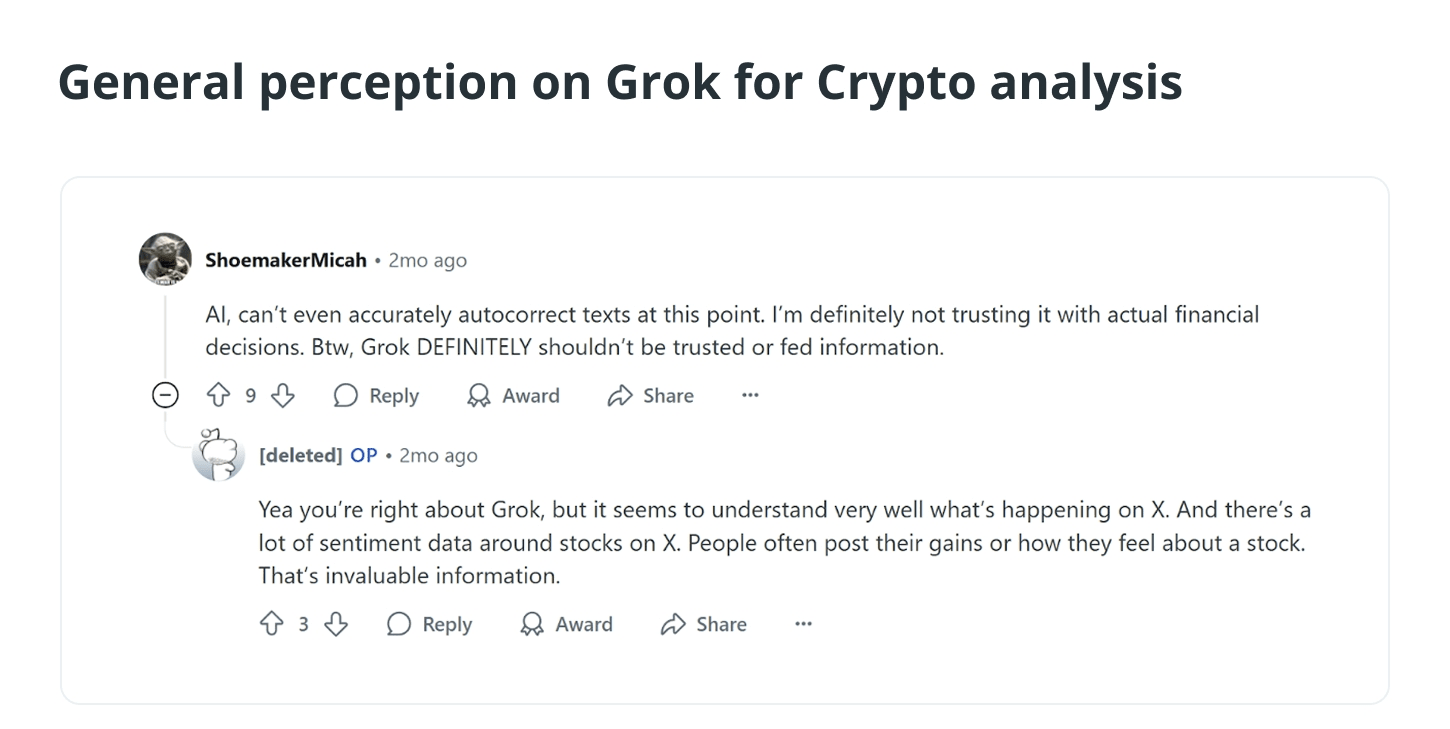This screenshot has width=1450, height=729.
Task: Click ShoemakerMicah's 2mo ago timestamp
Action: pyautogui.click(x=428, y=260)
